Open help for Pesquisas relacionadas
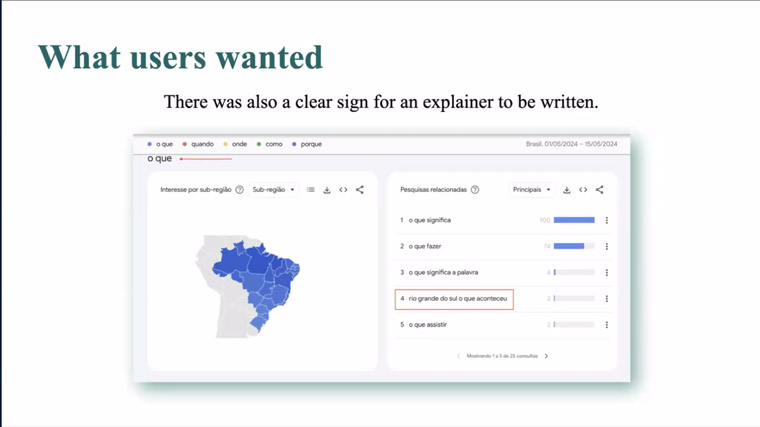 point(475,190)
